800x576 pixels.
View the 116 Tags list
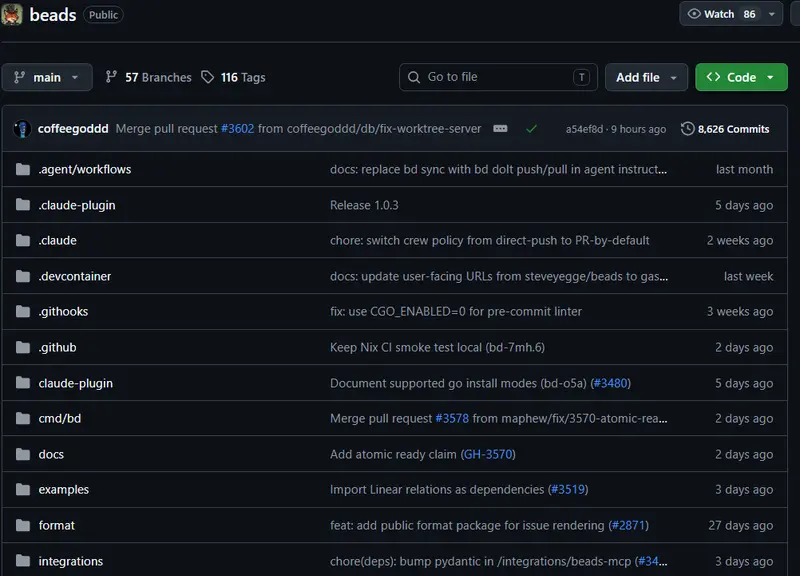(233, 77)
